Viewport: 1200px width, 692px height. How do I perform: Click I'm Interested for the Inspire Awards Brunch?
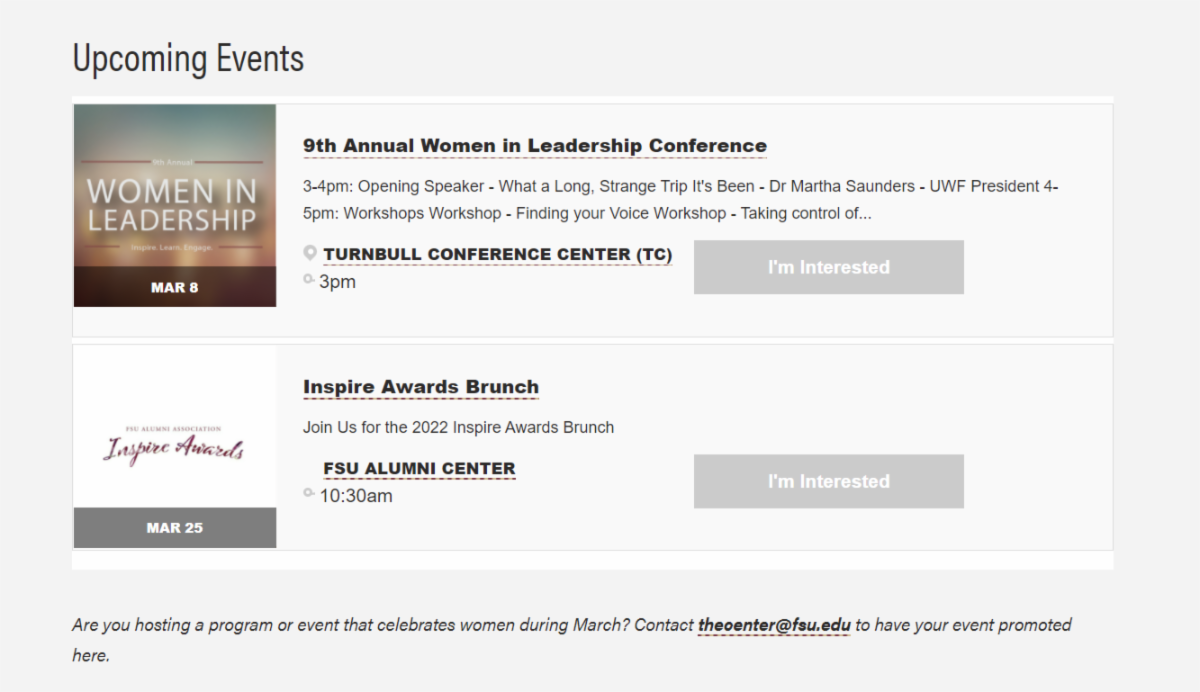pos(829,481)
